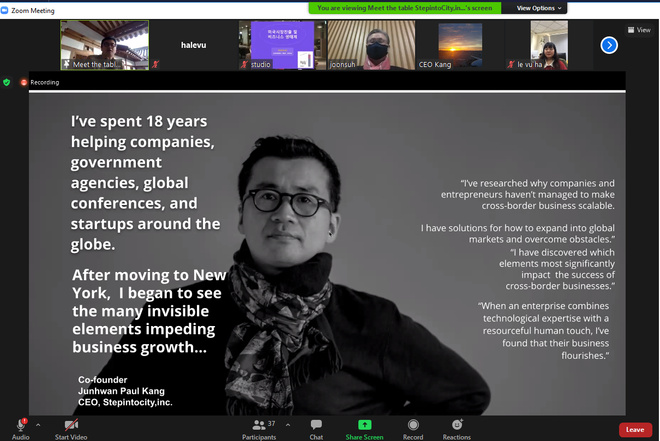Viewport: 660px width, 441px height.
Task: Click the Zoom Meeting title bar icon
Action: [x=7, y=9]
